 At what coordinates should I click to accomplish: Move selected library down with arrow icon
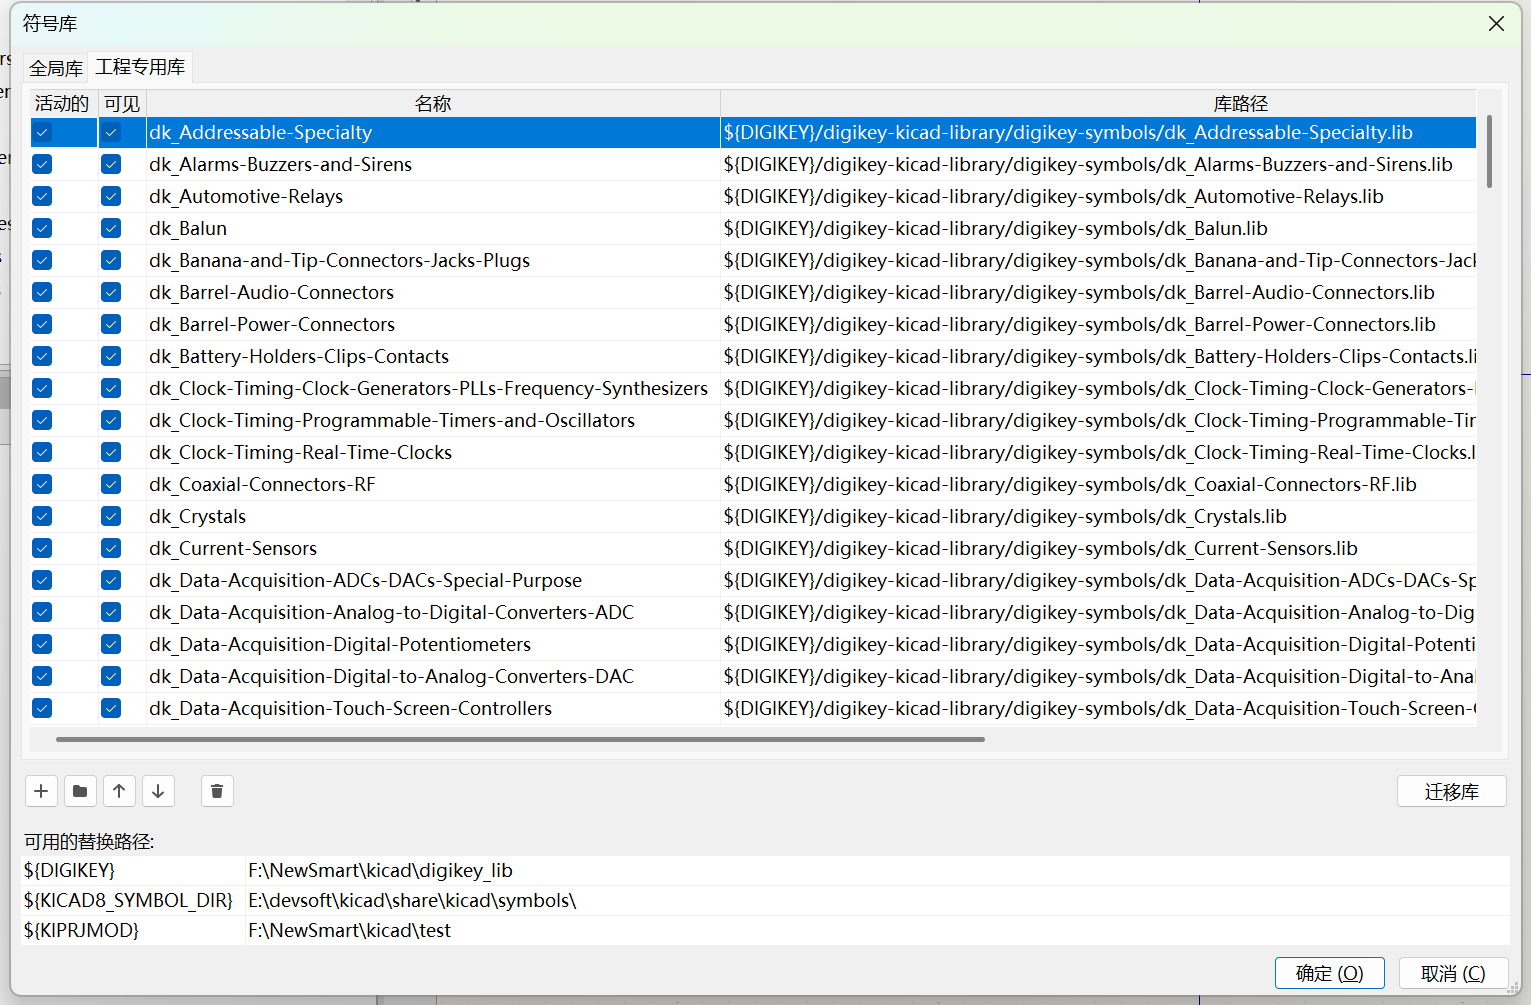158,791
